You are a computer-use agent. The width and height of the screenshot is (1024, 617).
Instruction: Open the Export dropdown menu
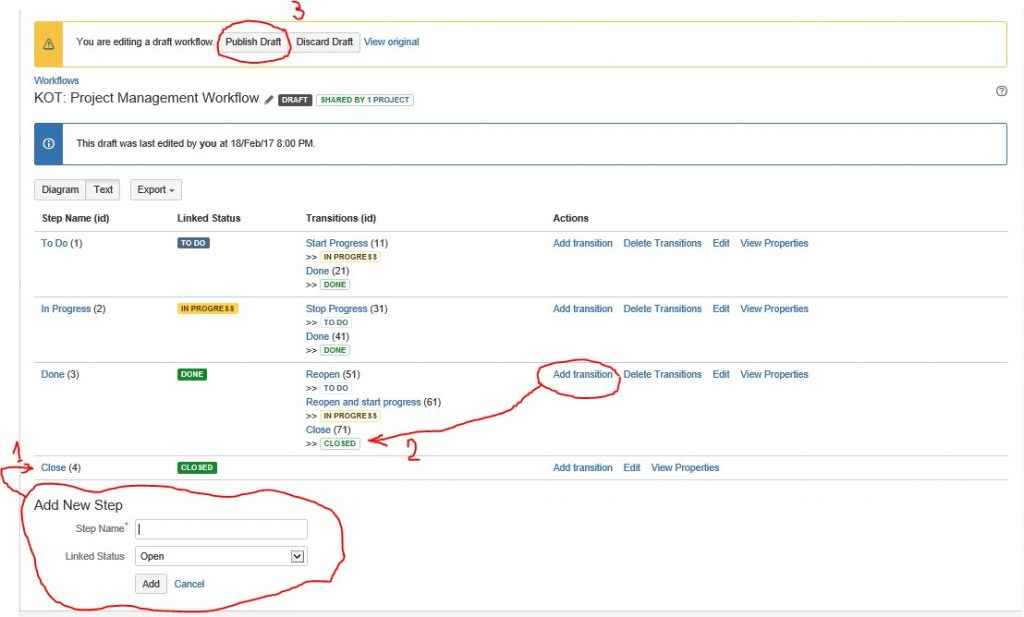(x=155, y=190)
